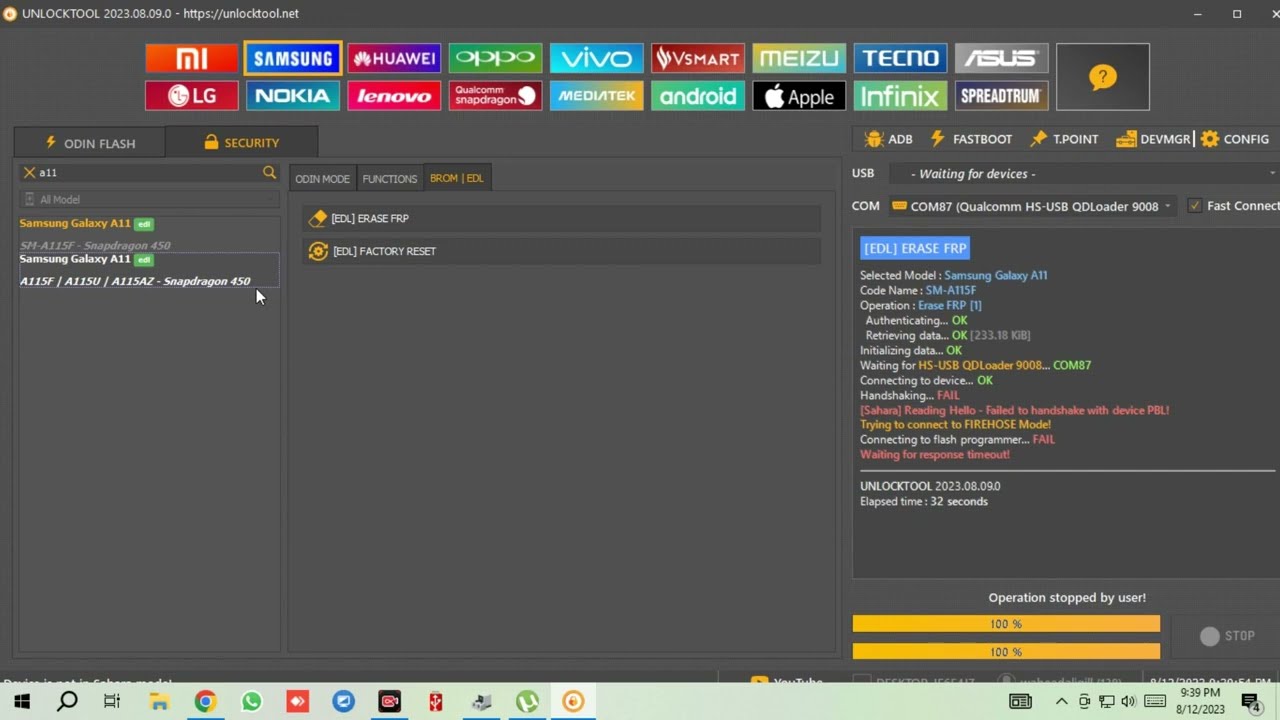This screenshot has height=720, width=1280.
Task: Open the FUNCTIONS tab
Action: point(389,178)
